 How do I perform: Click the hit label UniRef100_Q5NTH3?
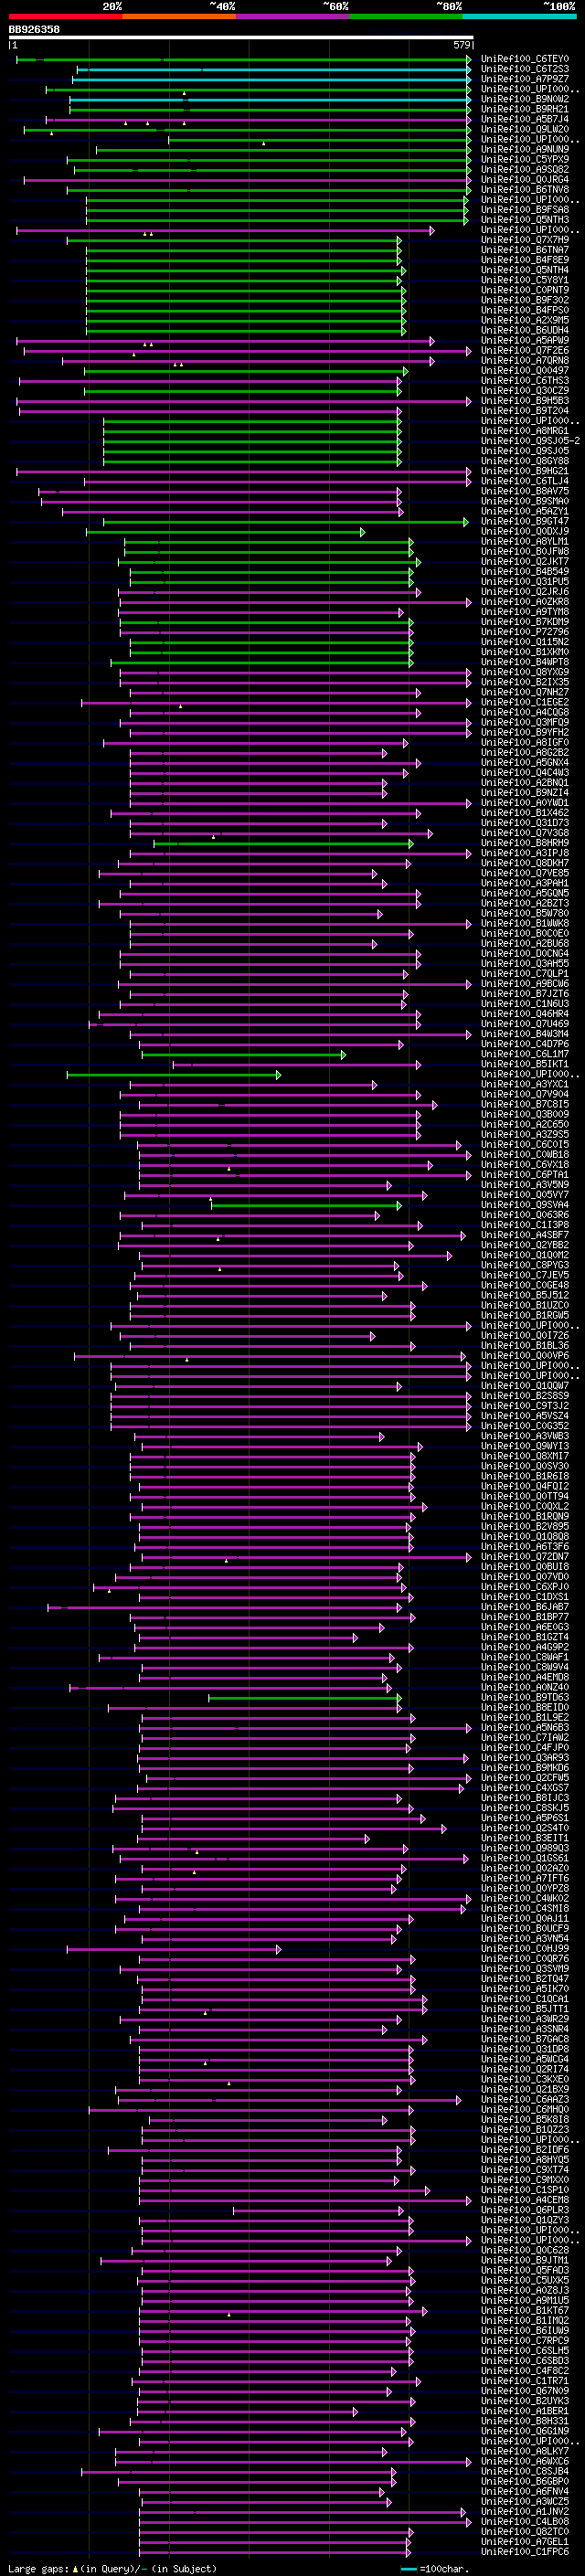(524, 220)
